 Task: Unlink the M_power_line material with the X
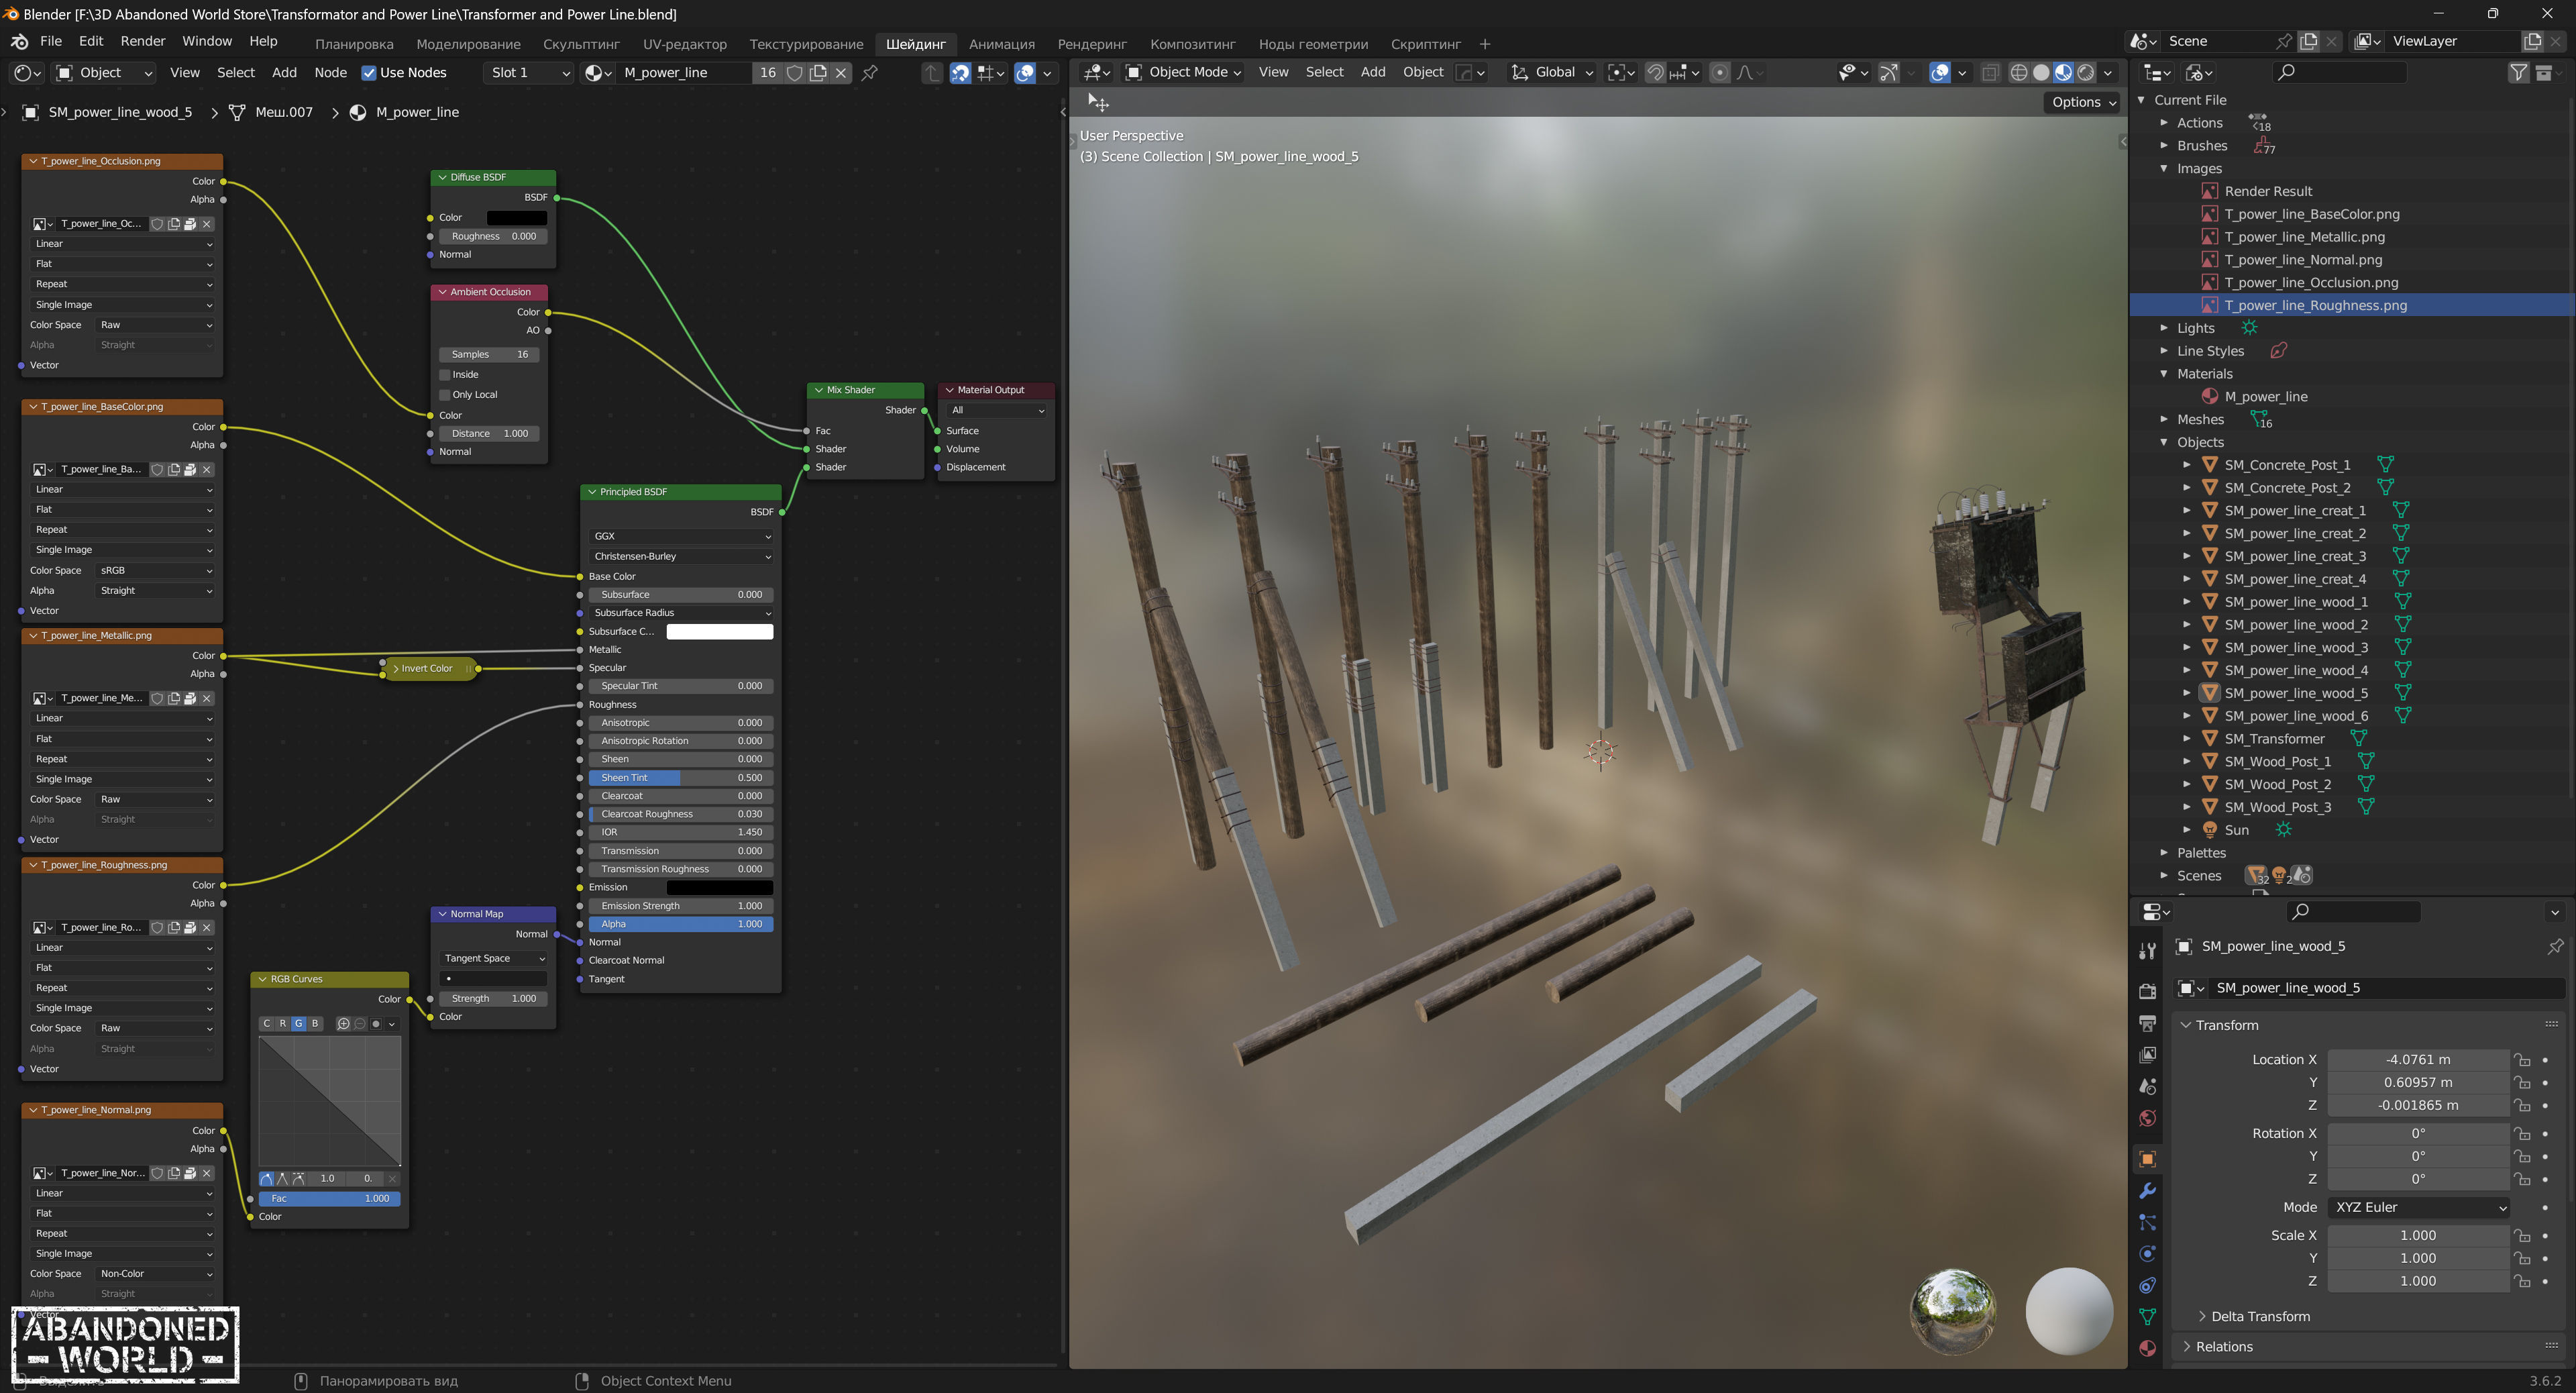[842, 72]
